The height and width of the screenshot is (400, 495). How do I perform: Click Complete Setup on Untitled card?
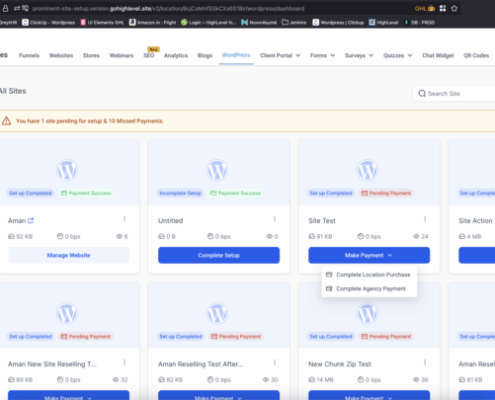[x=219, y=255]
